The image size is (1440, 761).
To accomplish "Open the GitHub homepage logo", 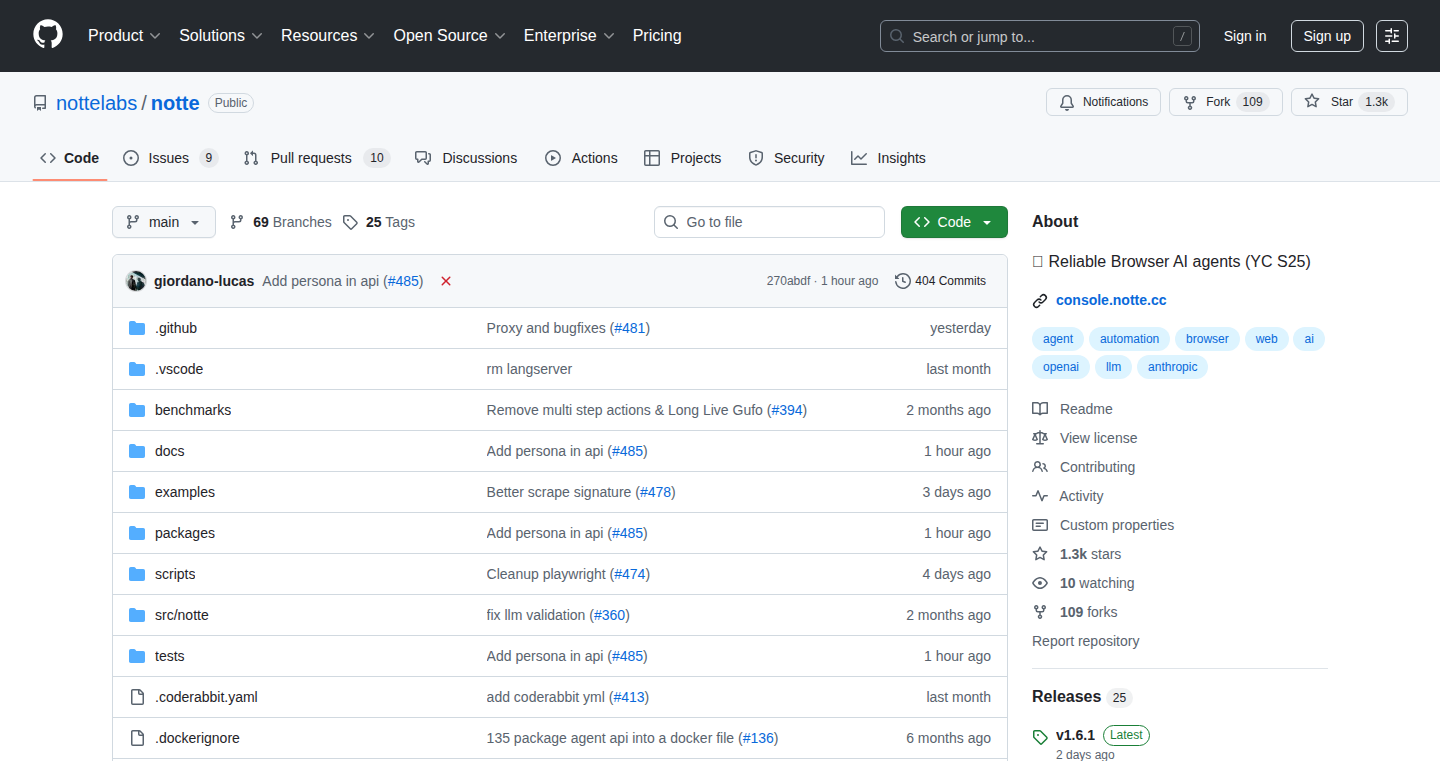I will (x=48, y=35).
